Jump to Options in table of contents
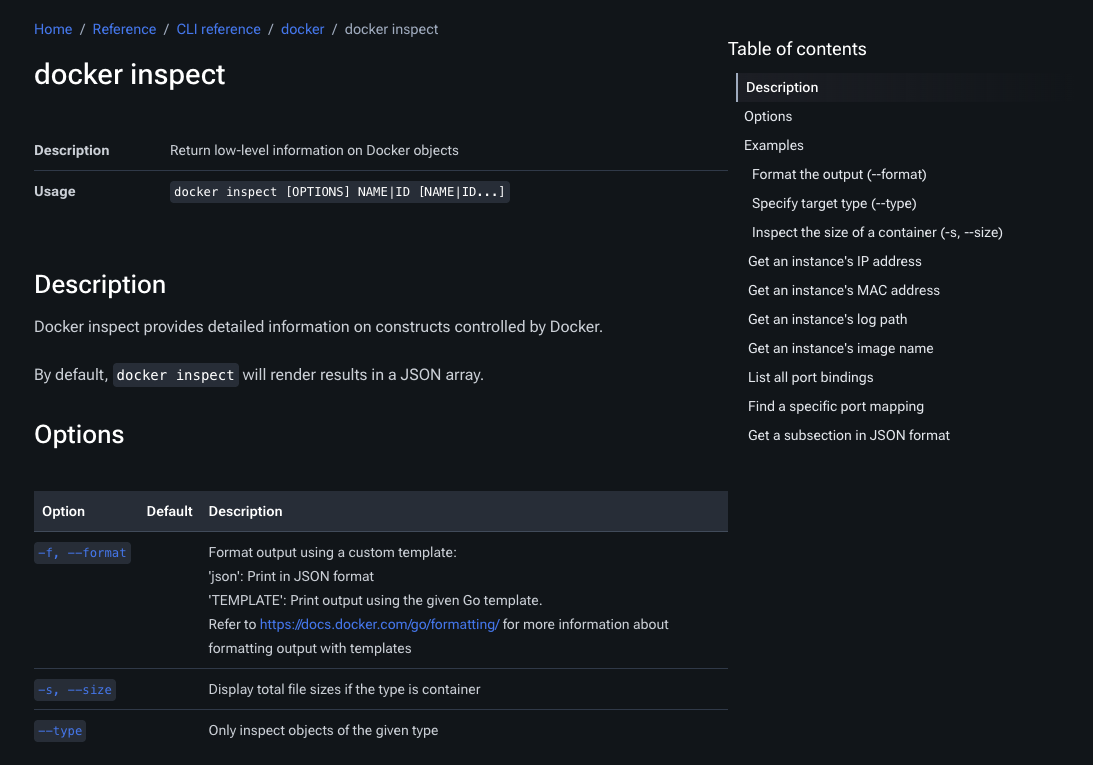The height and width of the screenshot is (765, 1093). pyautogui.click(x=768, y=116)
